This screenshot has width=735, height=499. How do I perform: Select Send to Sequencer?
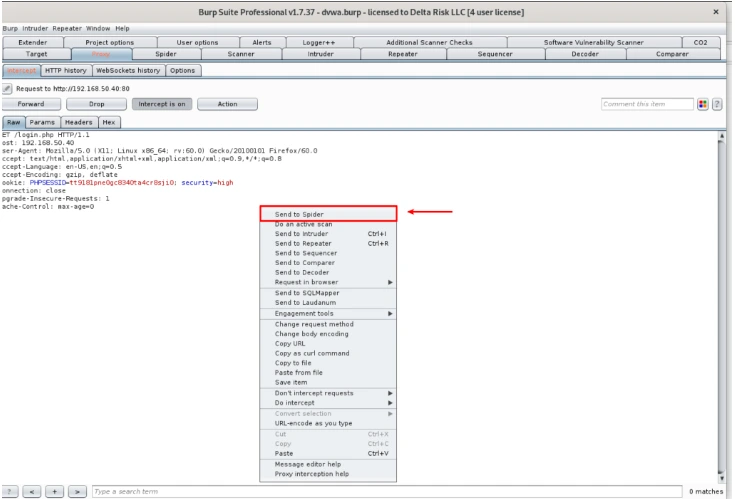point(328,253)
